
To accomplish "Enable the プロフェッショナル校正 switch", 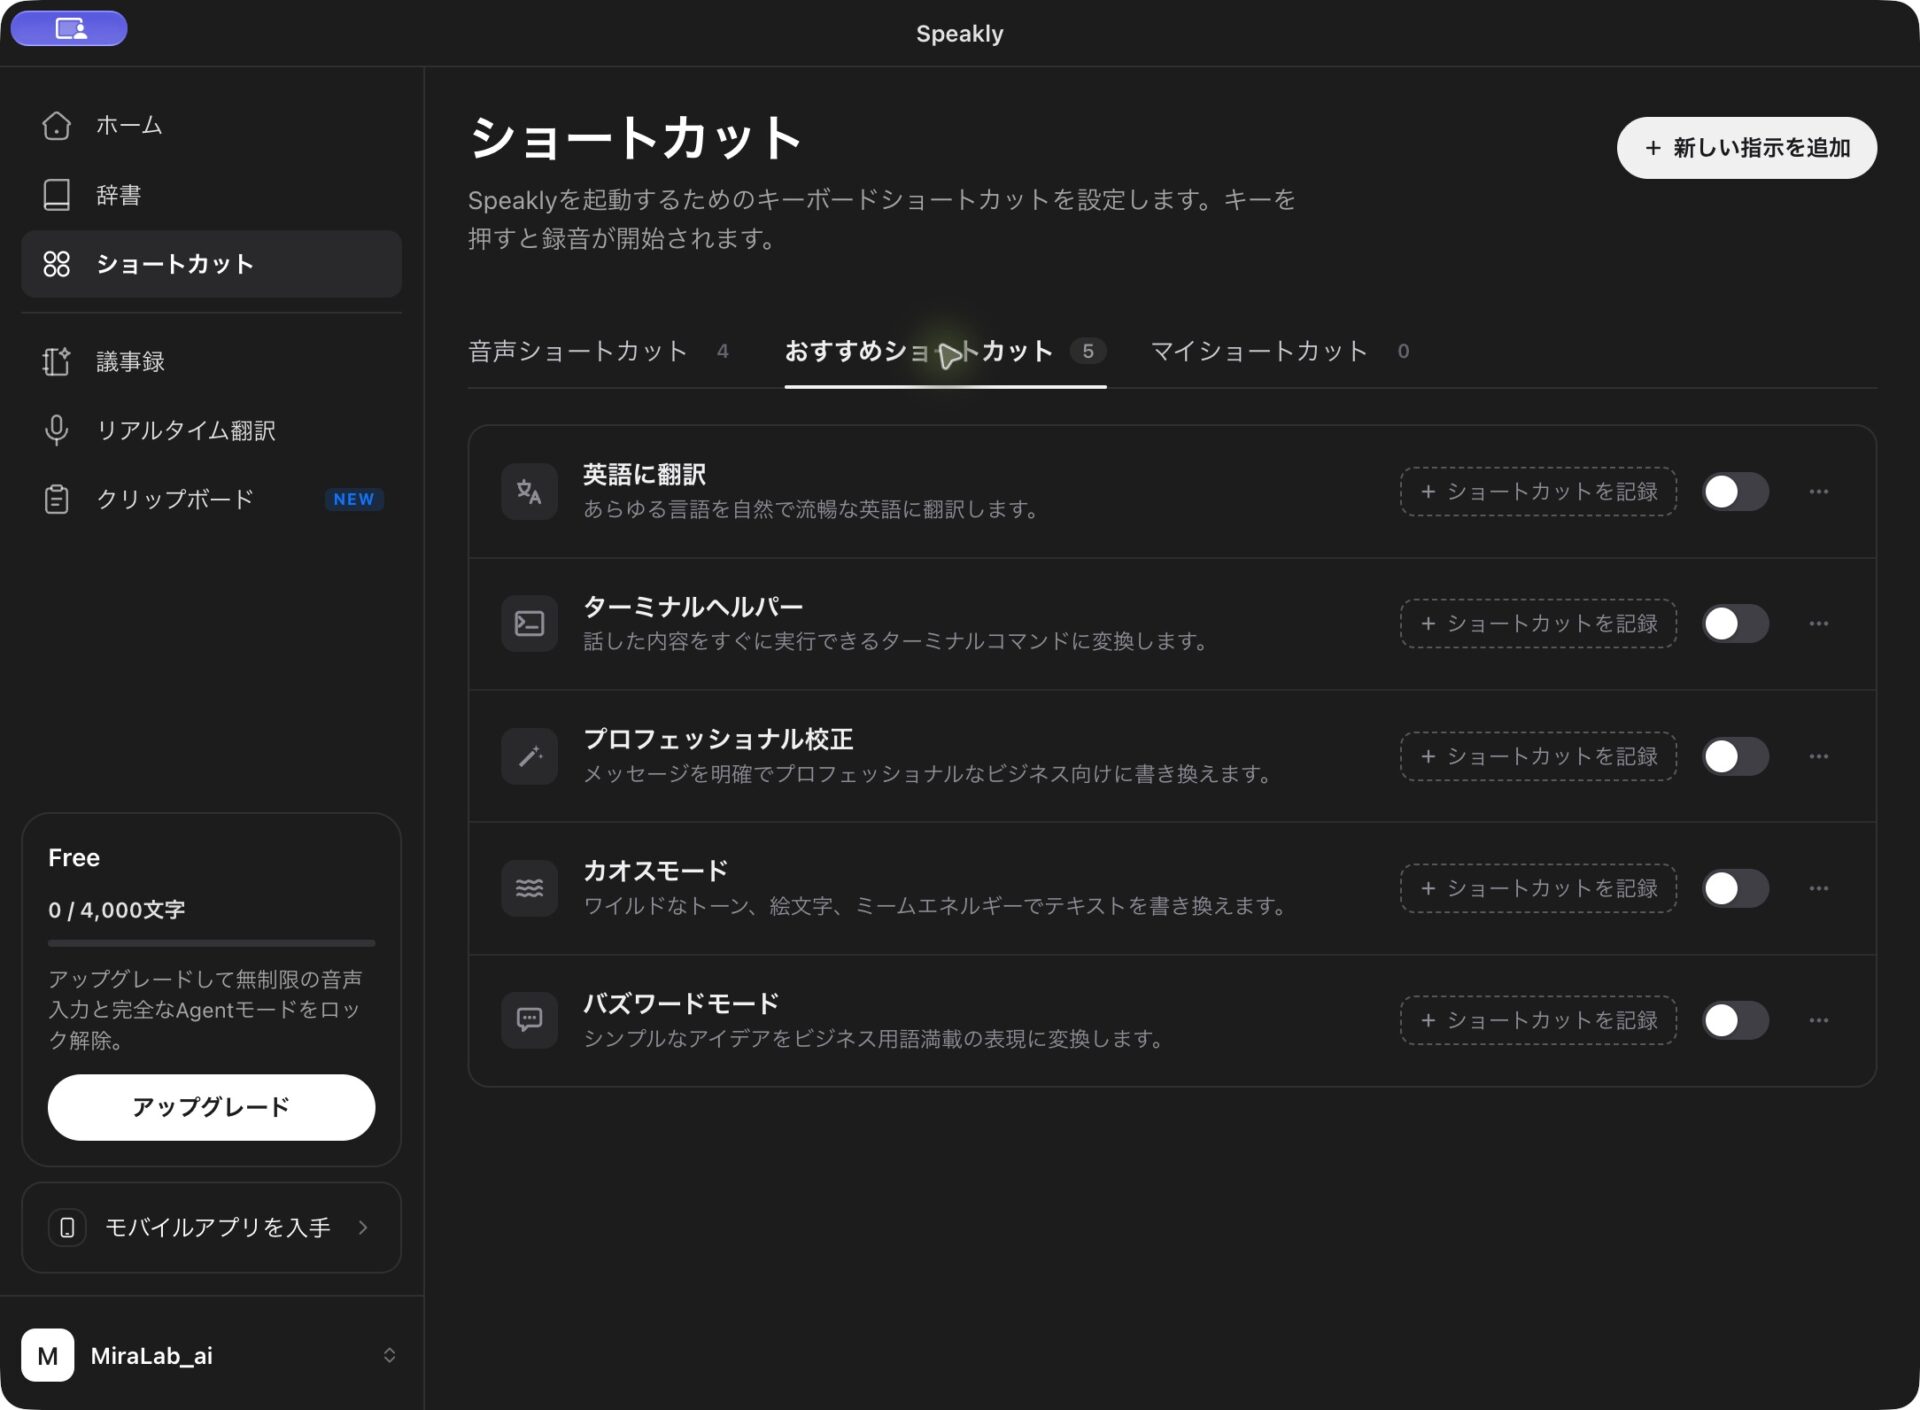I will point(1736,756).
